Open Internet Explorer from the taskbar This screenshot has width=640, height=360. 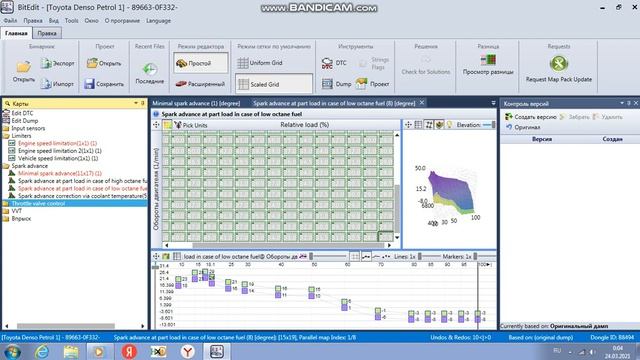point(42,351)
